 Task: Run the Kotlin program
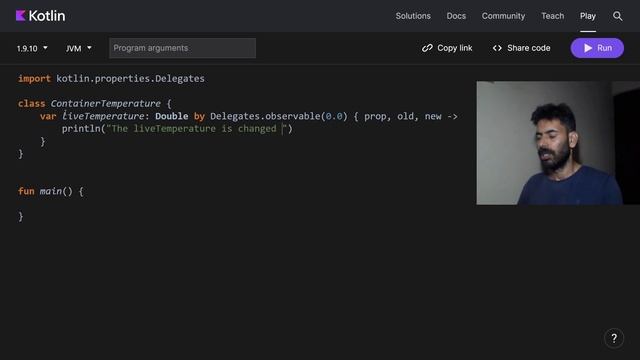tap(597, 48)
